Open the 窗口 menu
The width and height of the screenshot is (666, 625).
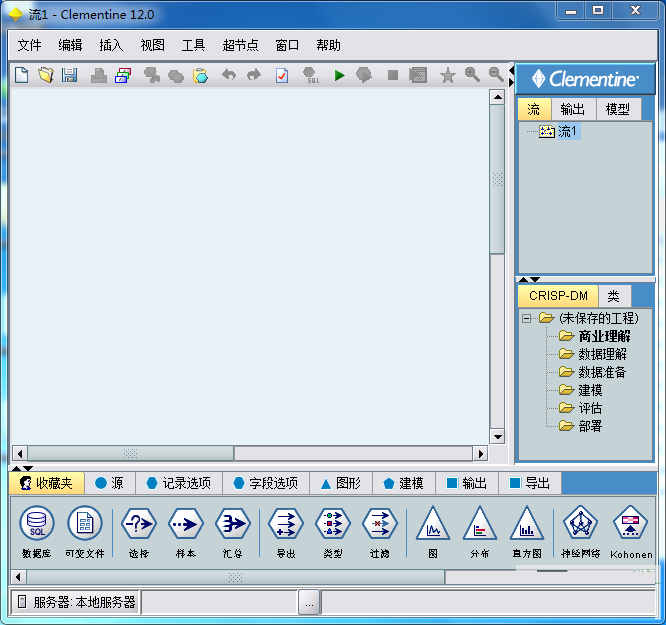(x=287, y=45)
